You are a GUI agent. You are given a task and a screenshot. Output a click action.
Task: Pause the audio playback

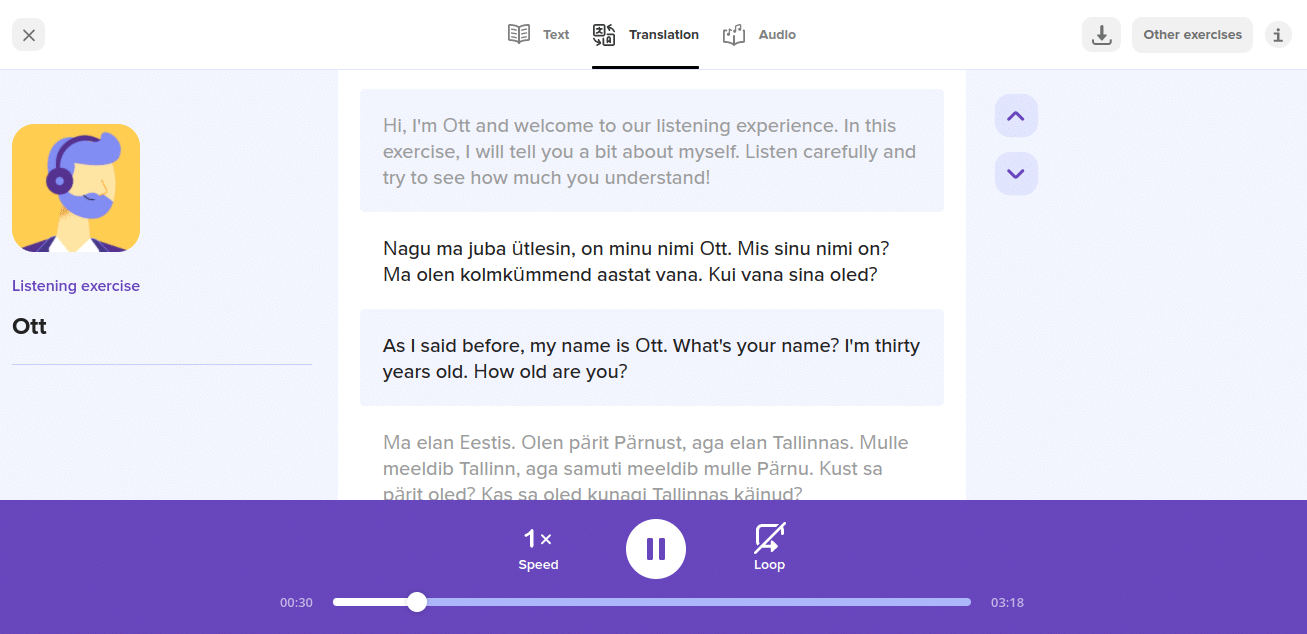point(656,549)
